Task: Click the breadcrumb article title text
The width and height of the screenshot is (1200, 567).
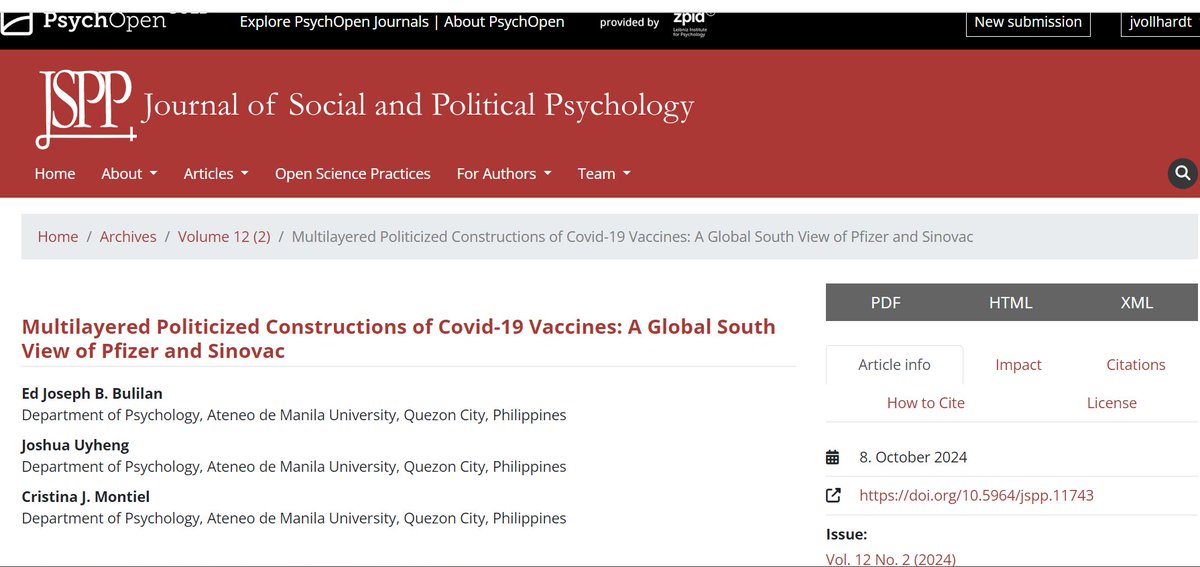Action: [632, 237]
